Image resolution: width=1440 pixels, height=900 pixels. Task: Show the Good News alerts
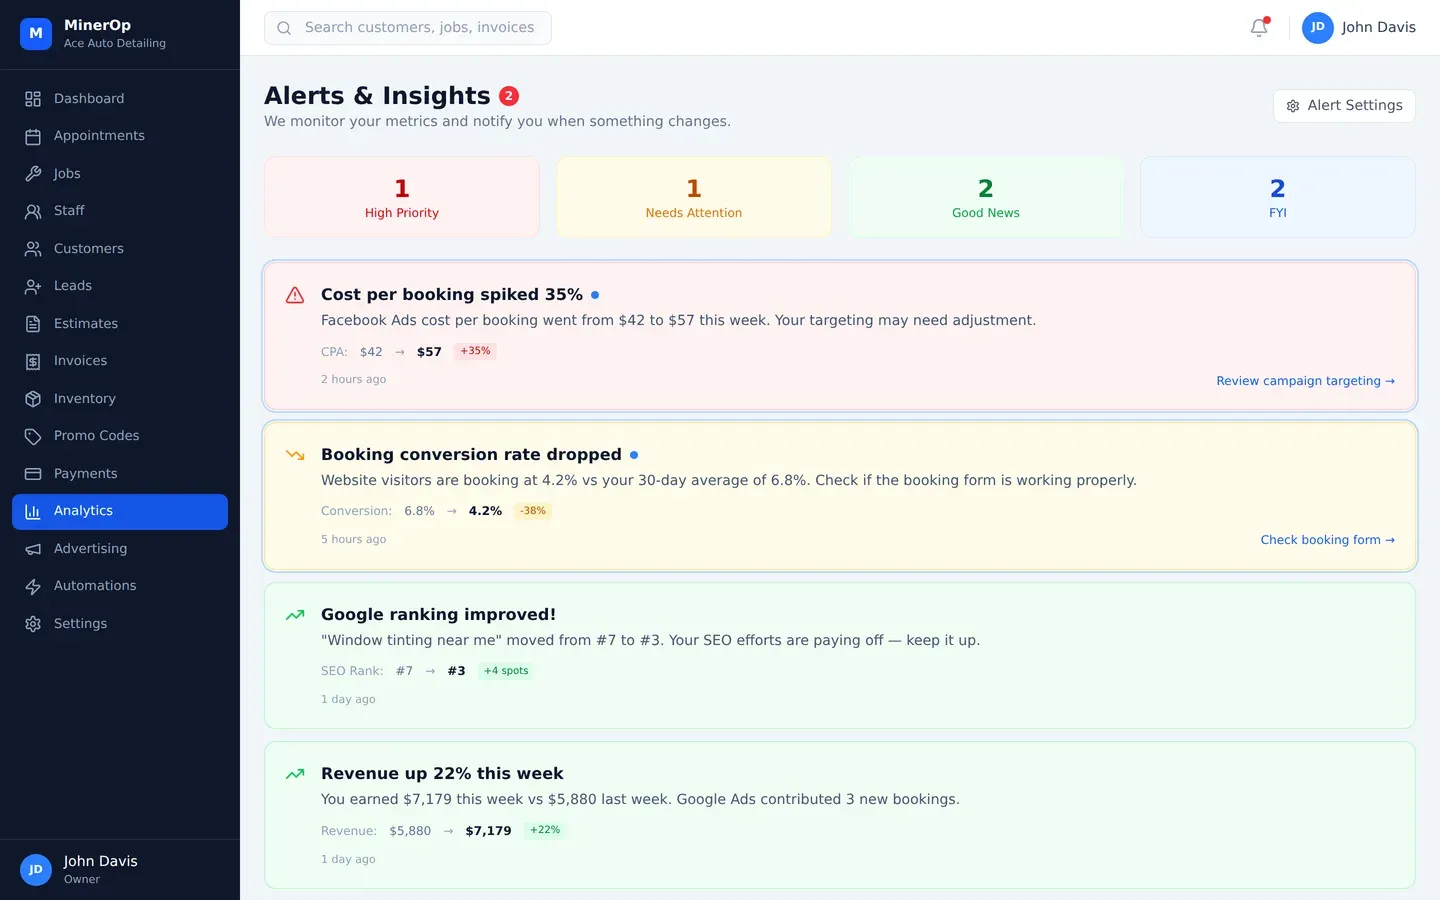coord(985,197)
